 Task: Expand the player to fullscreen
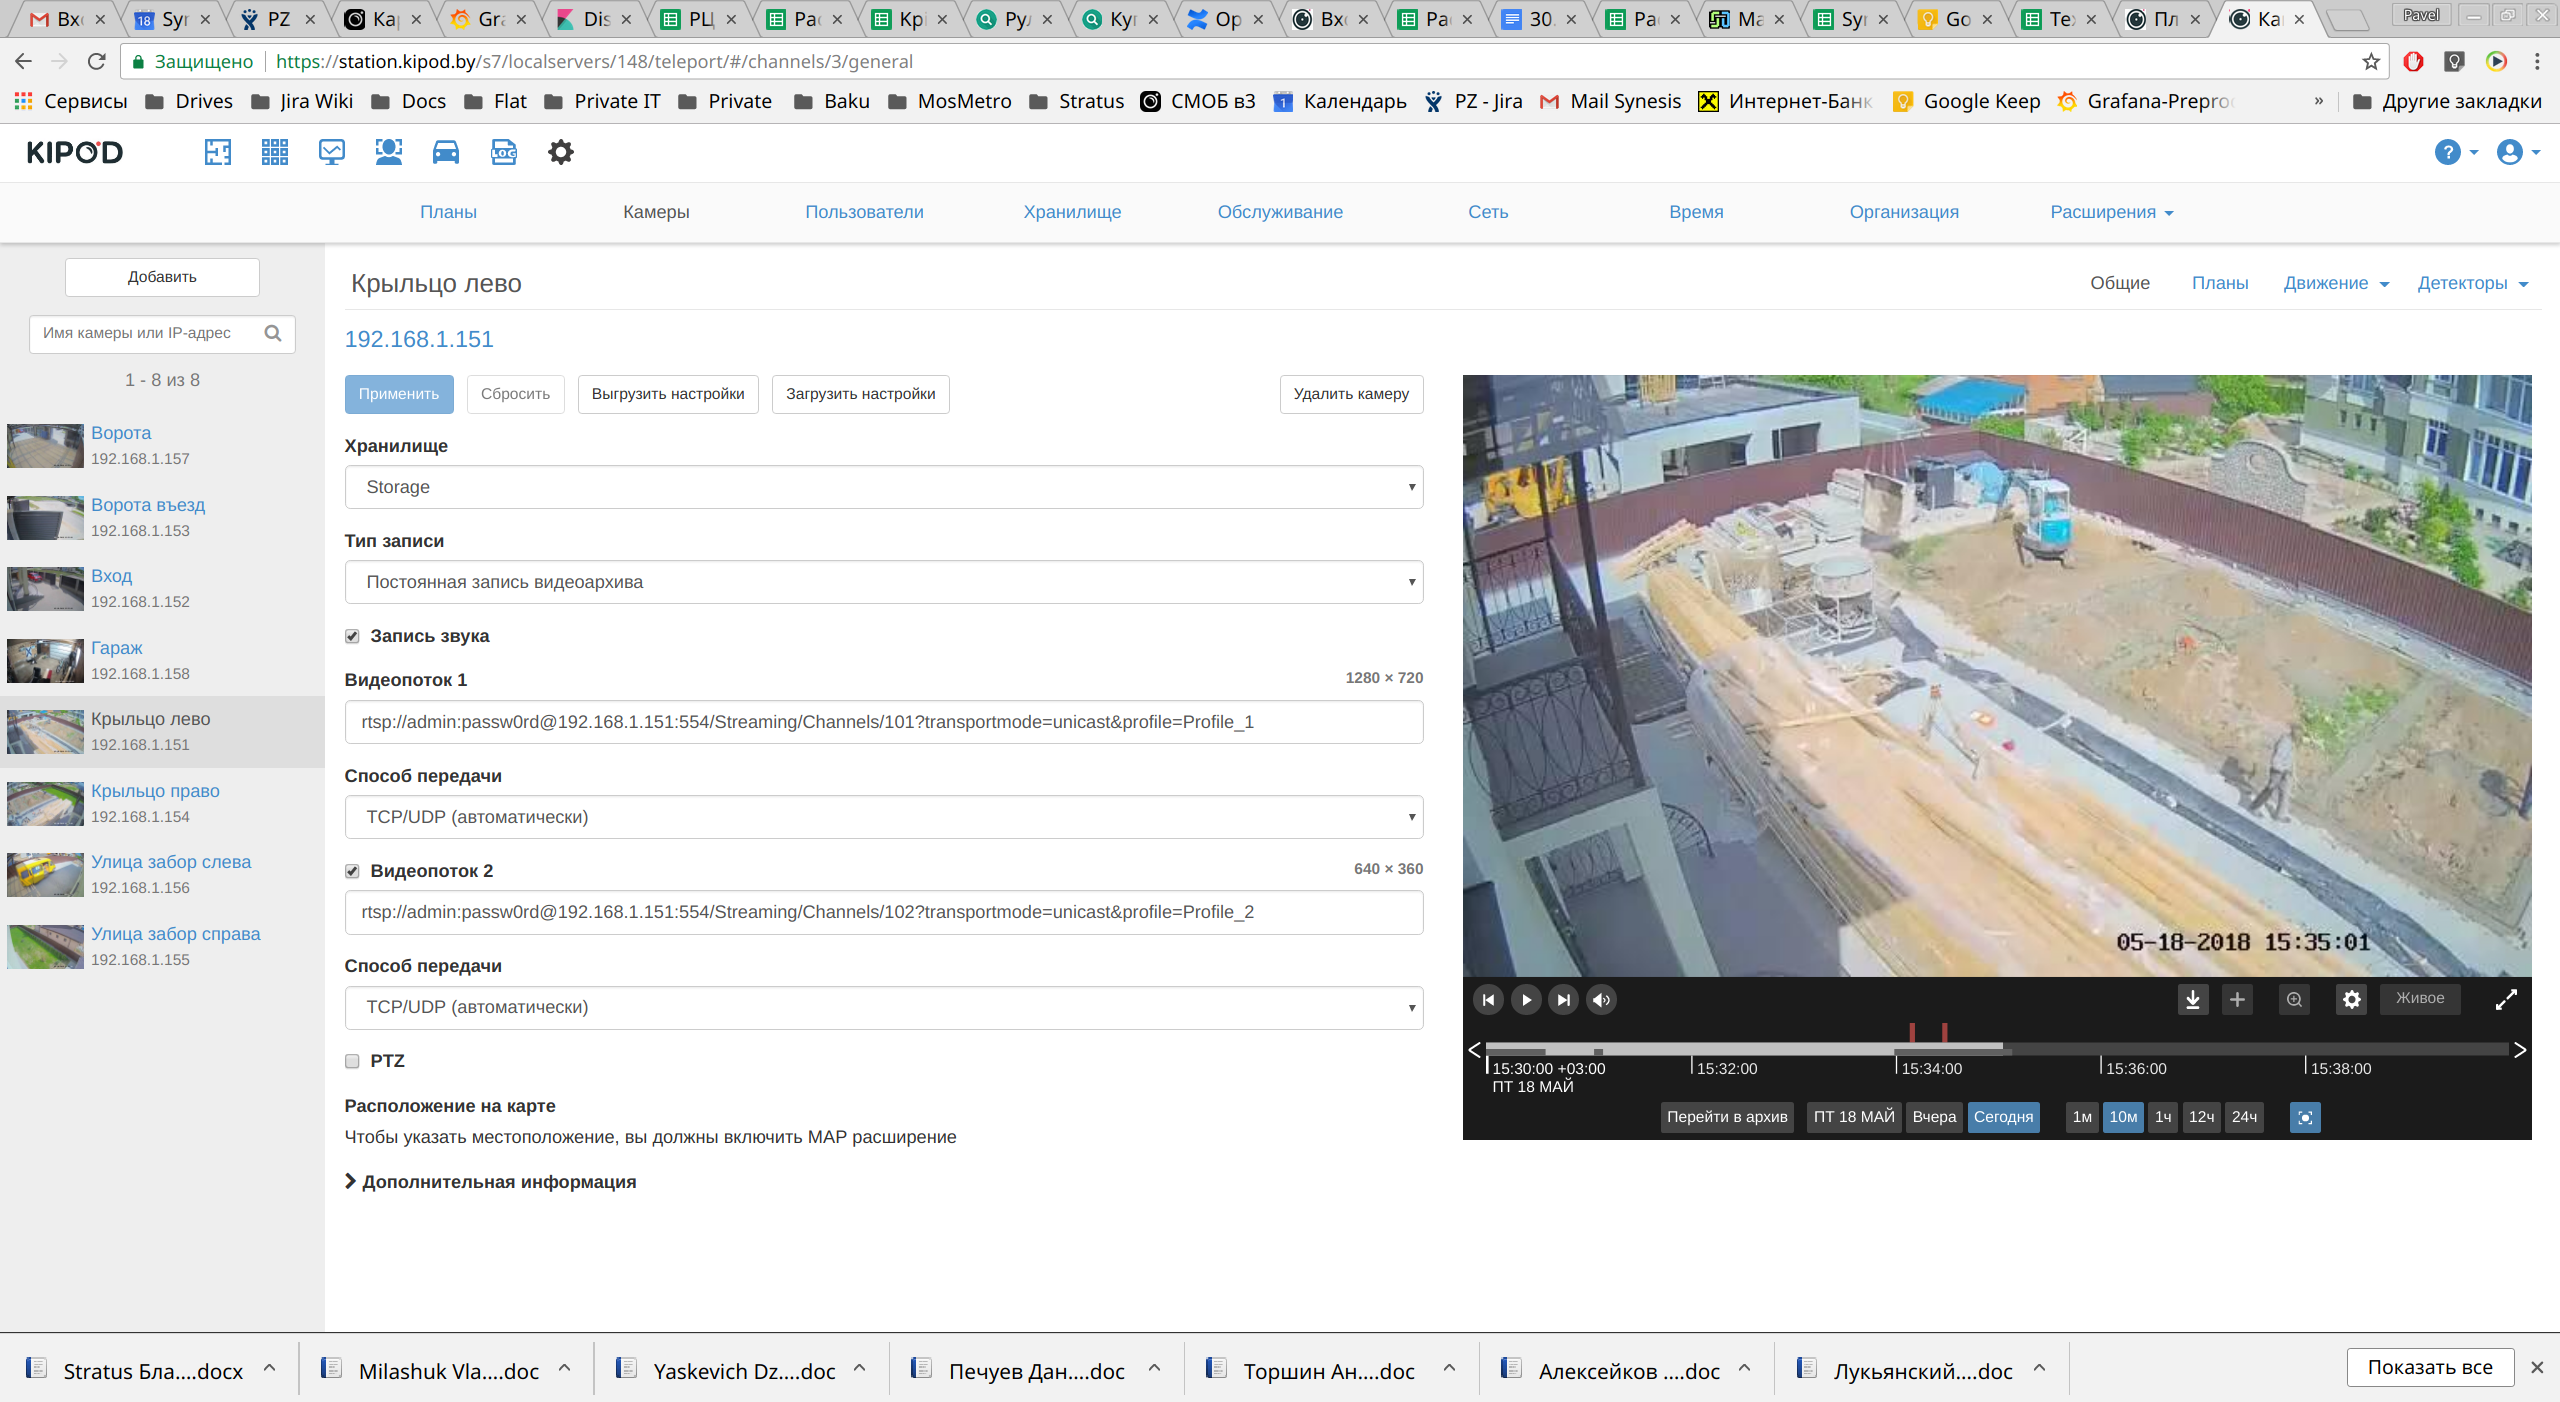pos(2506,999)
